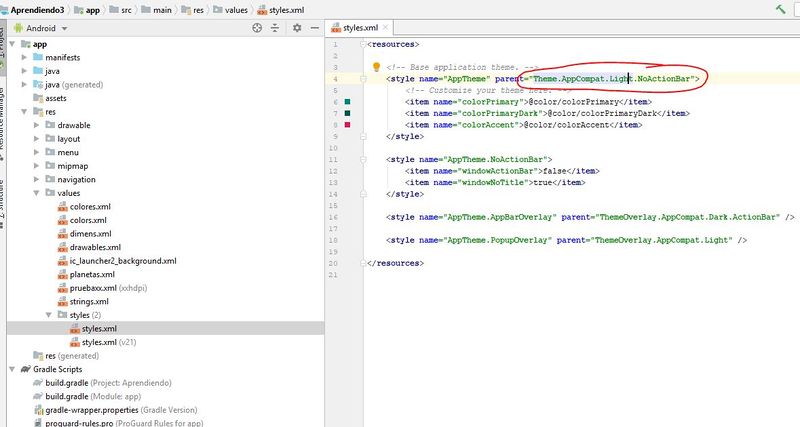Click colorPrimary green gutter swatch

point(347,102)
